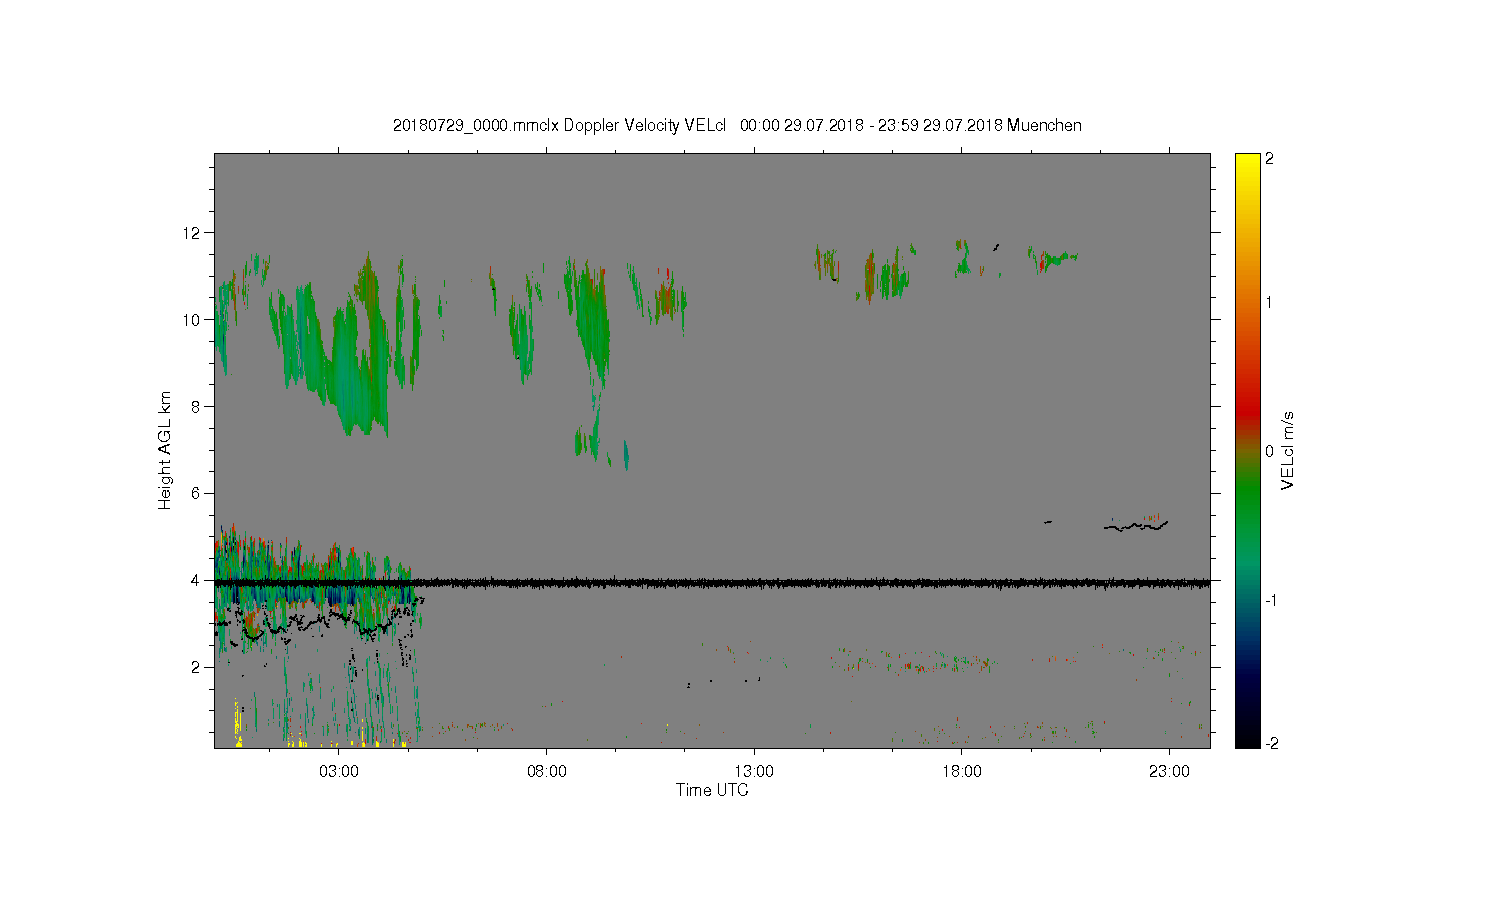Click the 23:00 time tick label
This screenshot has height=900, width=1500.
1169,772
